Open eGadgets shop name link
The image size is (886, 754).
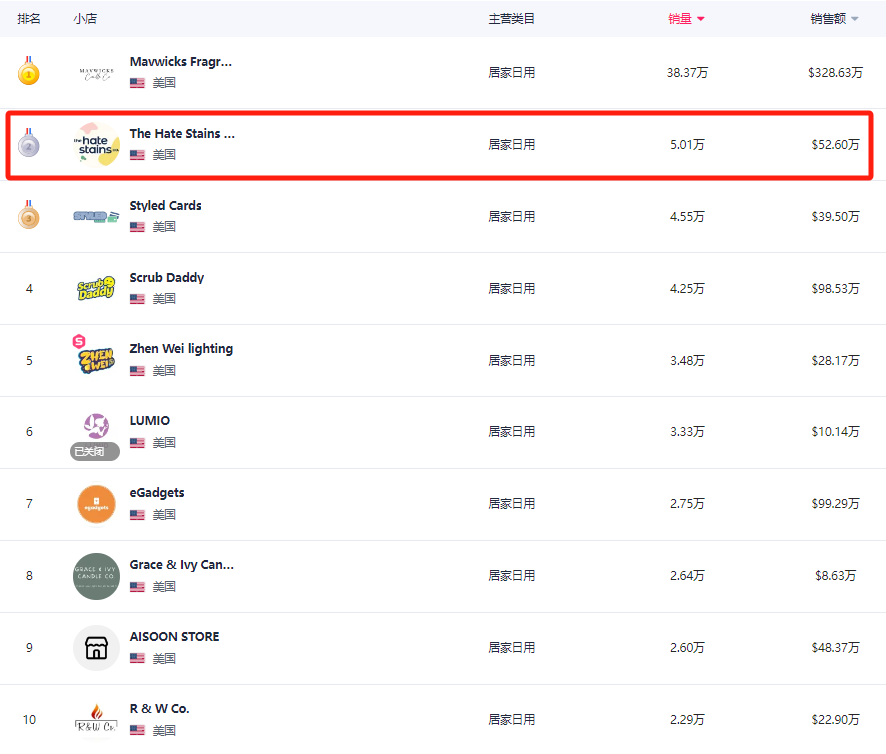pyautogui.click(x=156, y=493)
